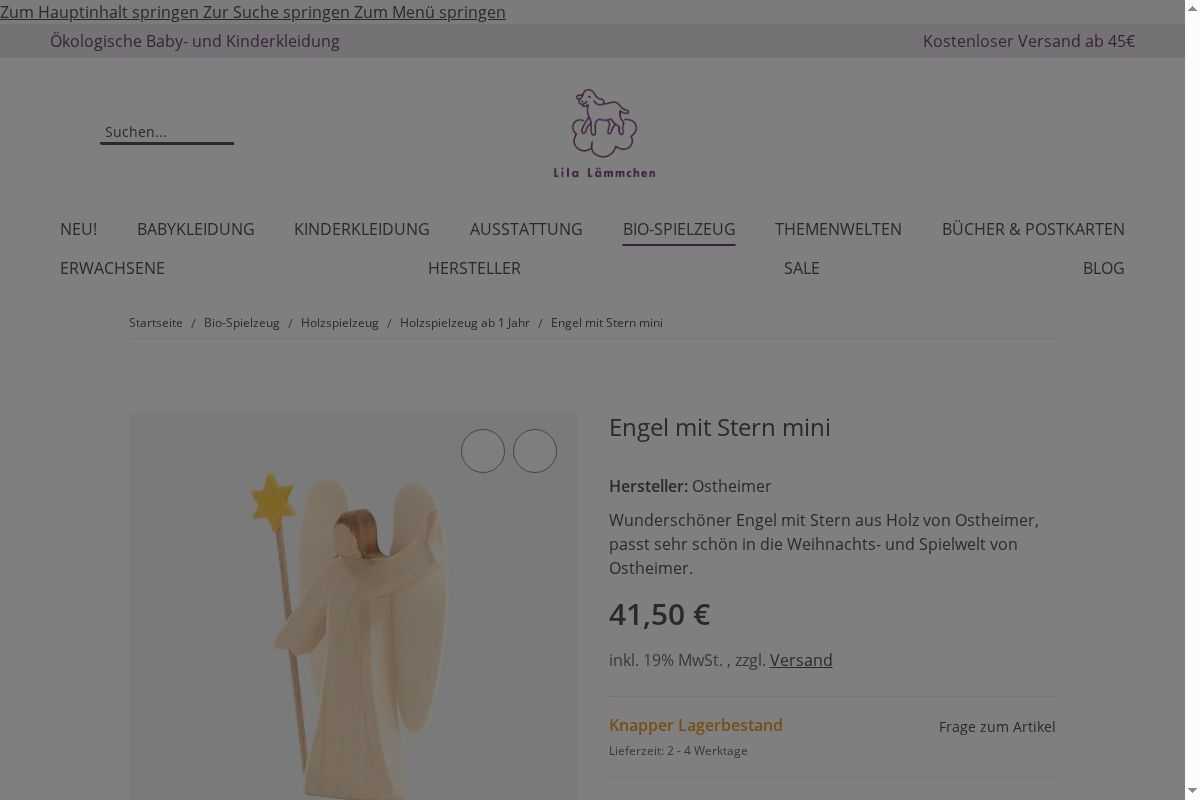
Task: Open the Kinderkleidung menu
Action: click(x=361, y=229)
